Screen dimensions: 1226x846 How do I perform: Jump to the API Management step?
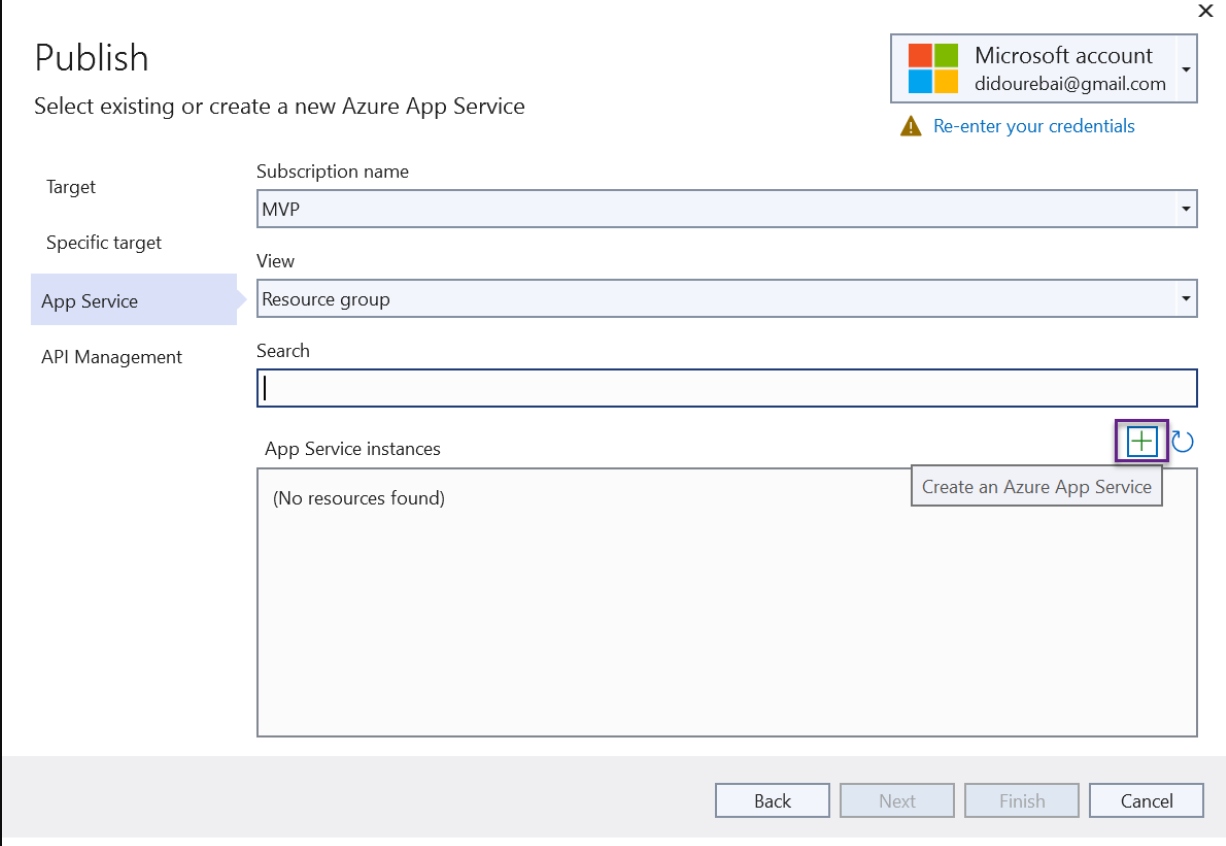coord(112,357)
